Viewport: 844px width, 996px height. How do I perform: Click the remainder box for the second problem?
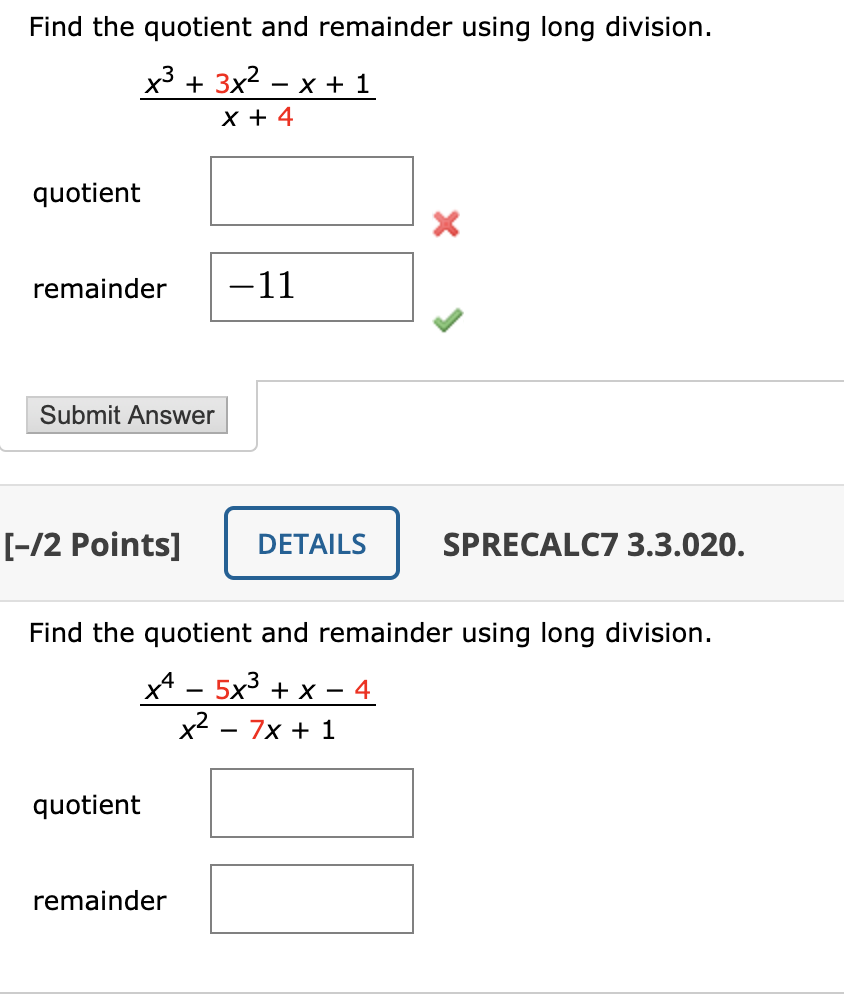click(x=311, y=898)
